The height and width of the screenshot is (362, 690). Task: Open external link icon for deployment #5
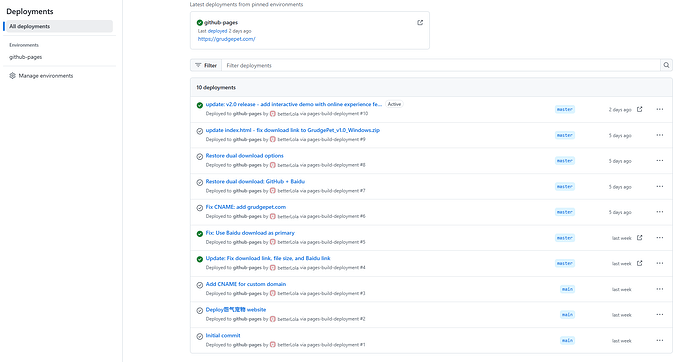click(639, 238)
